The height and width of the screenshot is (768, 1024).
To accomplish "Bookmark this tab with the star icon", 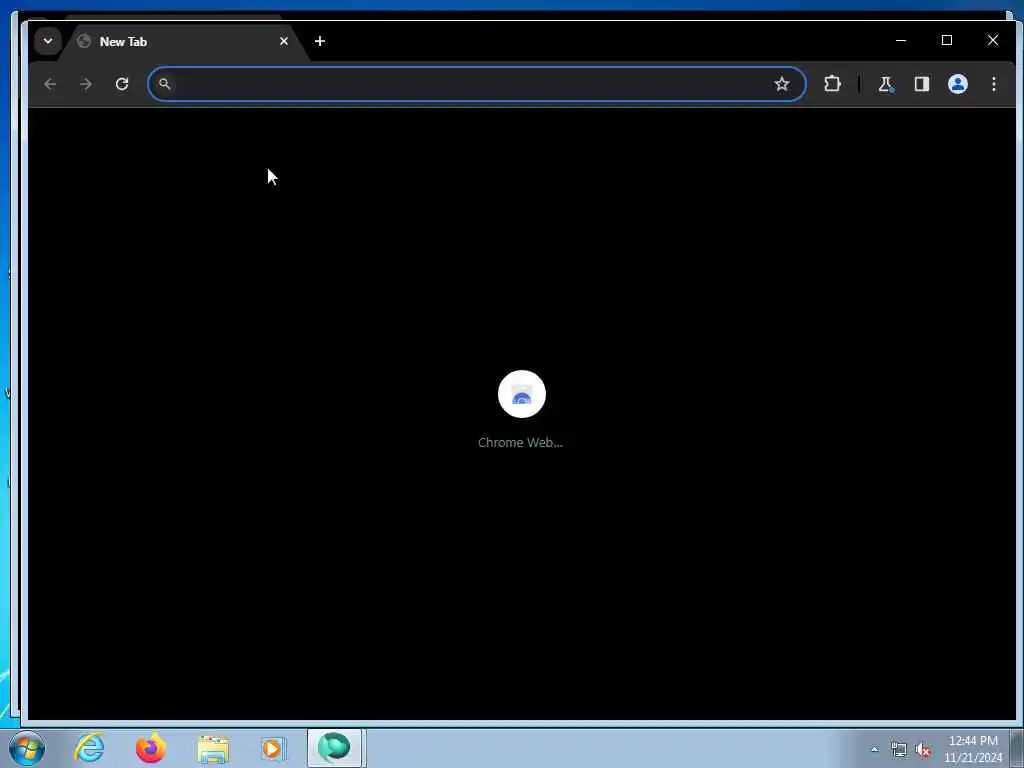I will click(x=782, y=84).
